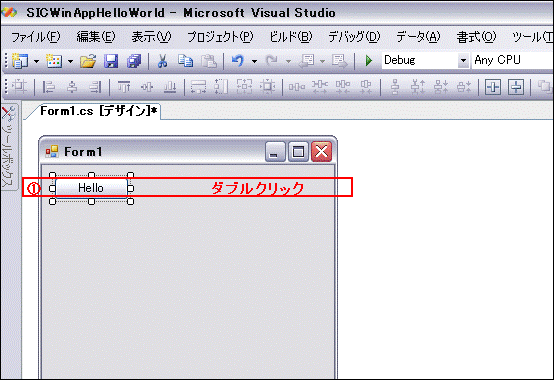Click the Undo arrow icon
The height and width of the screenshot is (380, 554).
pyautogui.click(x=238, y=61)
